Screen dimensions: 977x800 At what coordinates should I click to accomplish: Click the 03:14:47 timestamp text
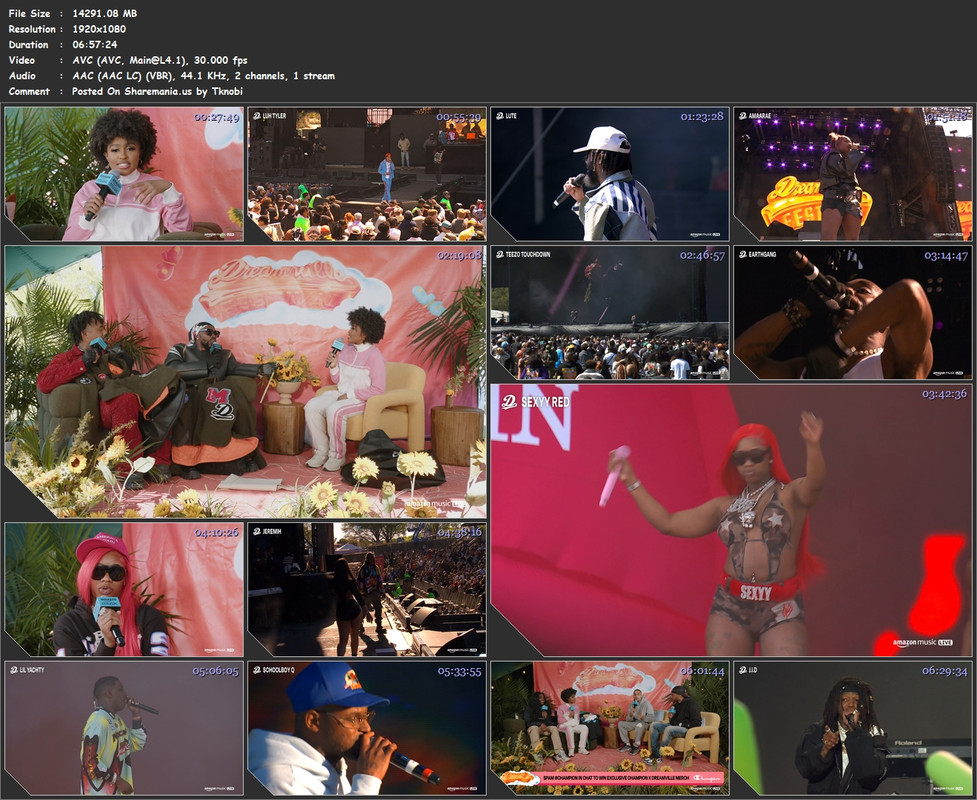[945, 255]
